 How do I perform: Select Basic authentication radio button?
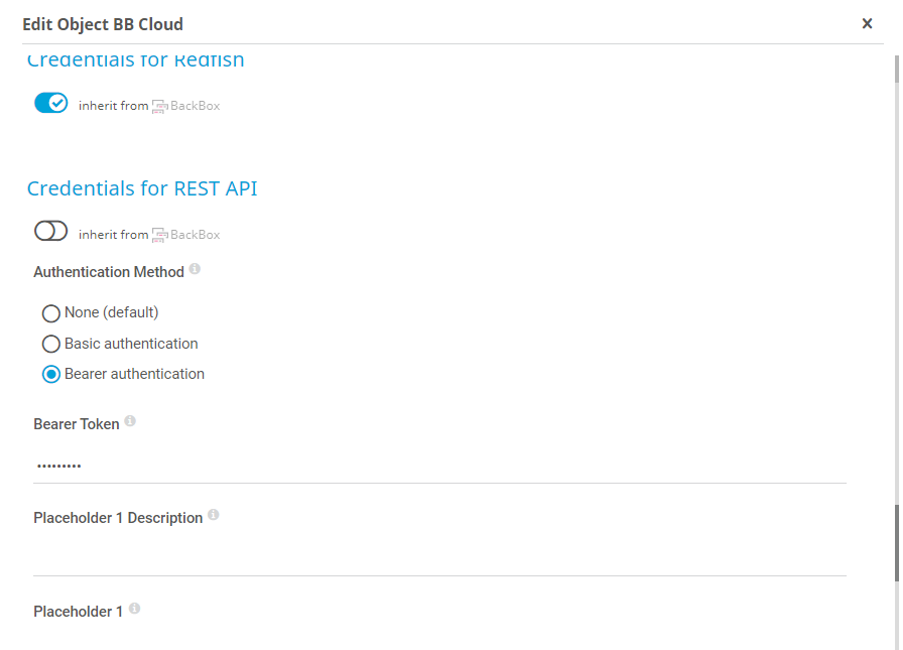[x=51, y=344]
